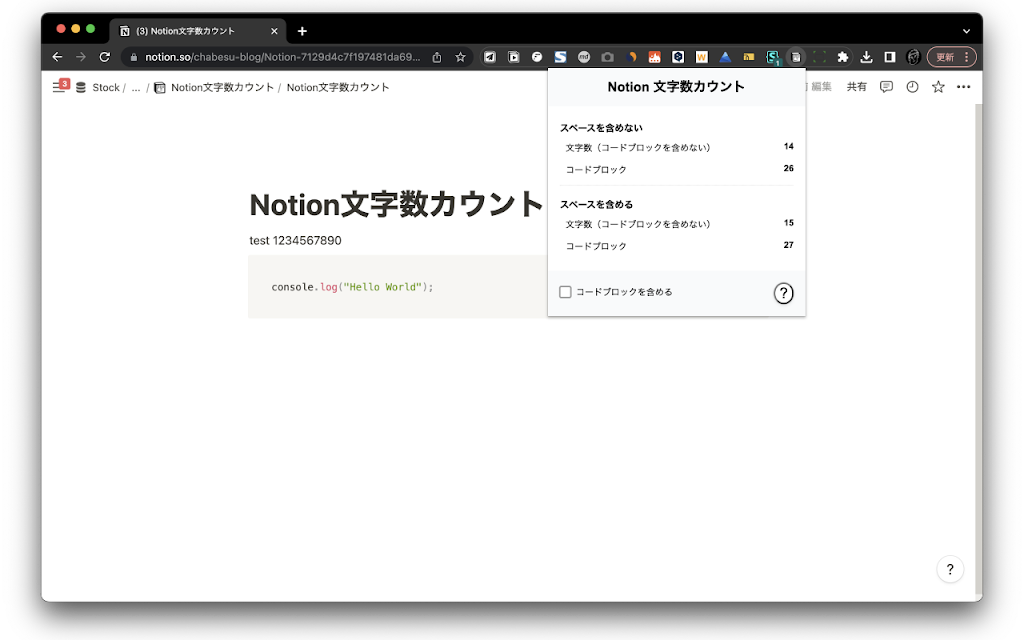Open the md markdown extension
1024x640 pixels.
tap(584, 57)
